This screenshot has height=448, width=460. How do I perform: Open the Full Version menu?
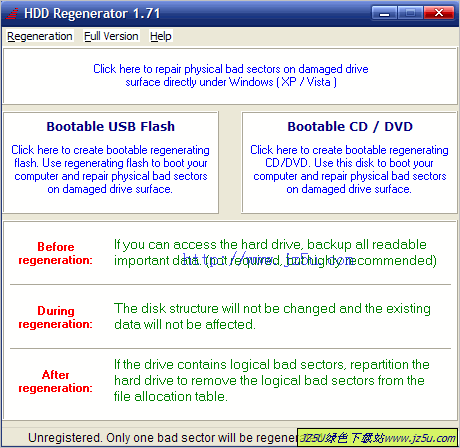click(x=111, y=36)
